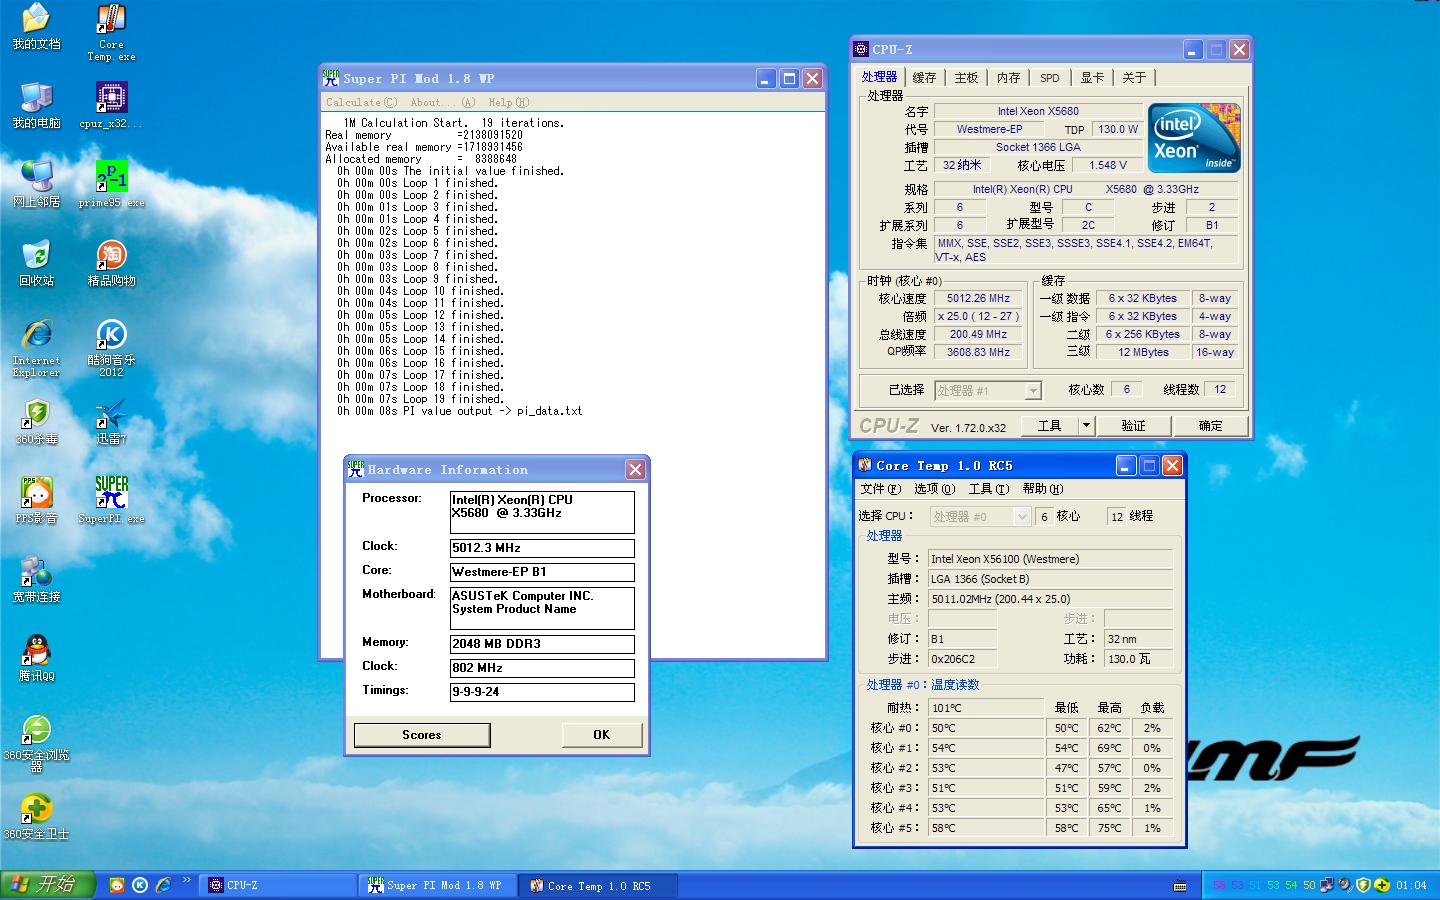Select the 腾讯QQ desktop icon

[x=36, y=658]
